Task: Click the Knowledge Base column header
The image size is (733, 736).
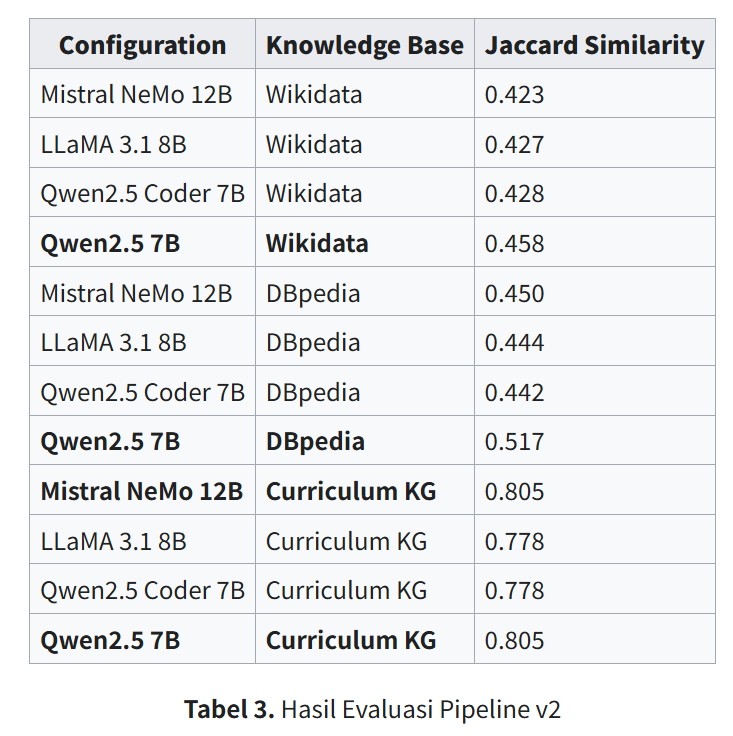Action: (x=364, y=45)
